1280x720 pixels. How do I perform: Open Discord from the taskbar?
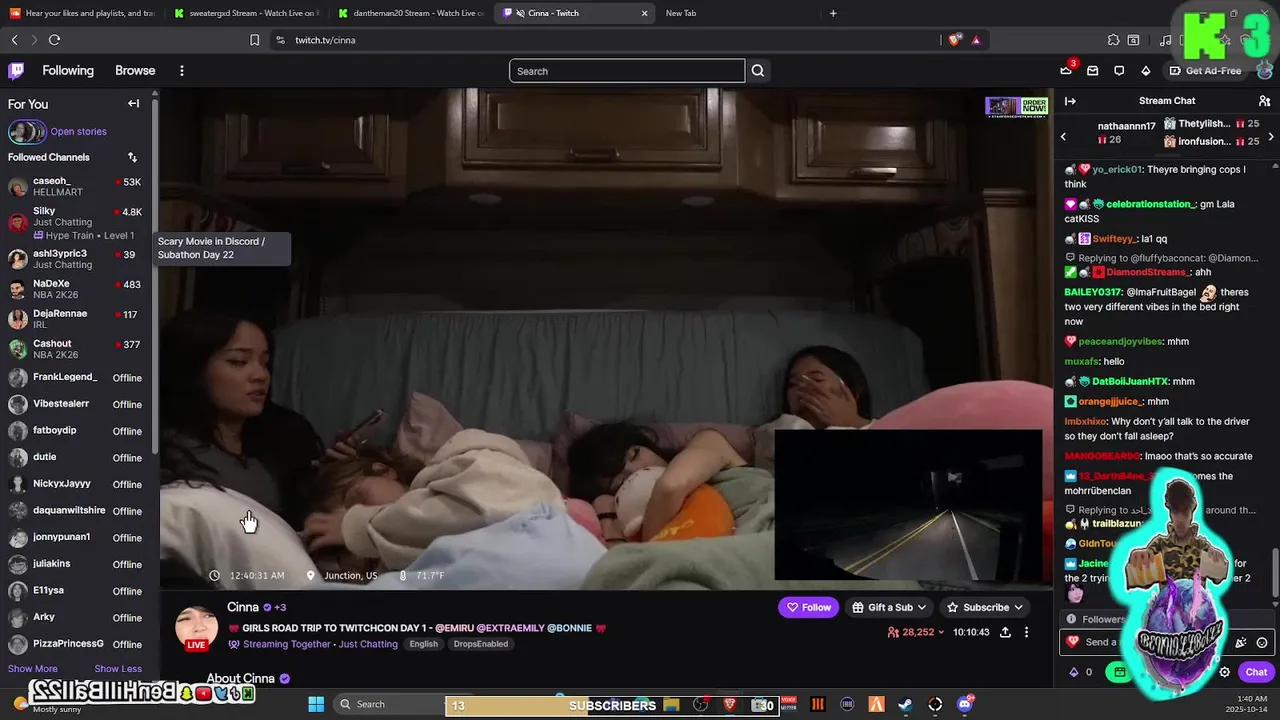coord(965,704)
